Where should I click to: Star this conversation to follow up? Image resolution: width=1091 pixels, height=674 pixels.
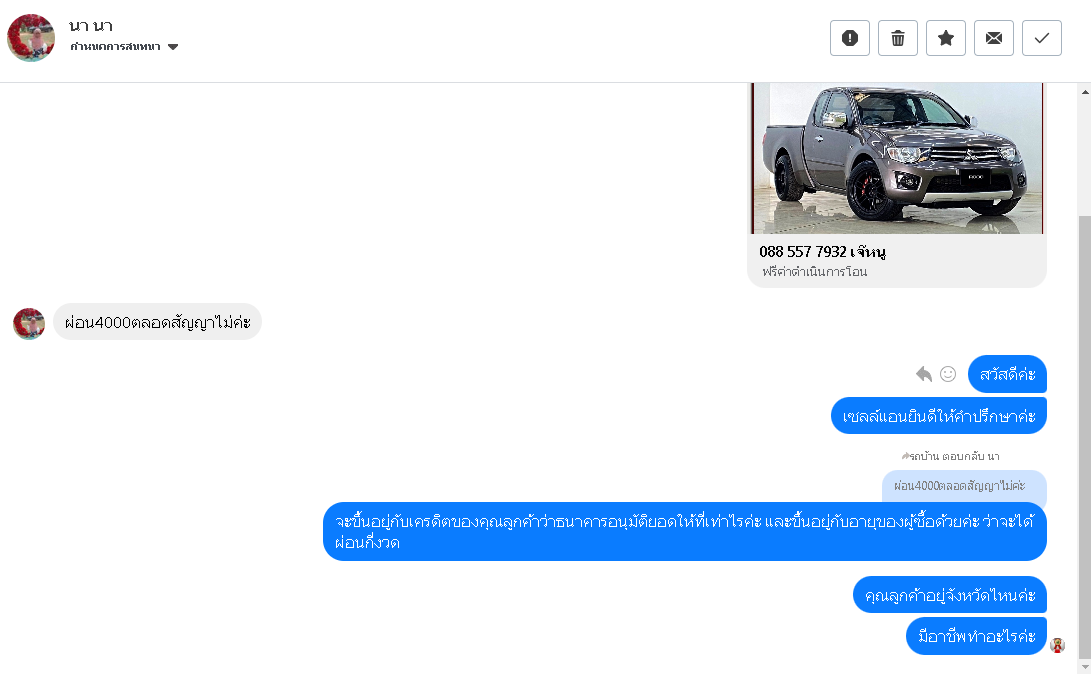[x=946, y=38]
